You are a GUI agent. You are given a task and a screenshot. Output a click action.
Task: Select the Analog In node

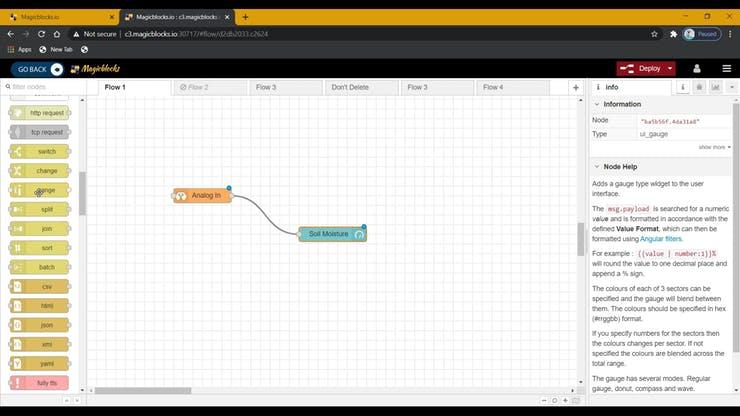[203, 196]
